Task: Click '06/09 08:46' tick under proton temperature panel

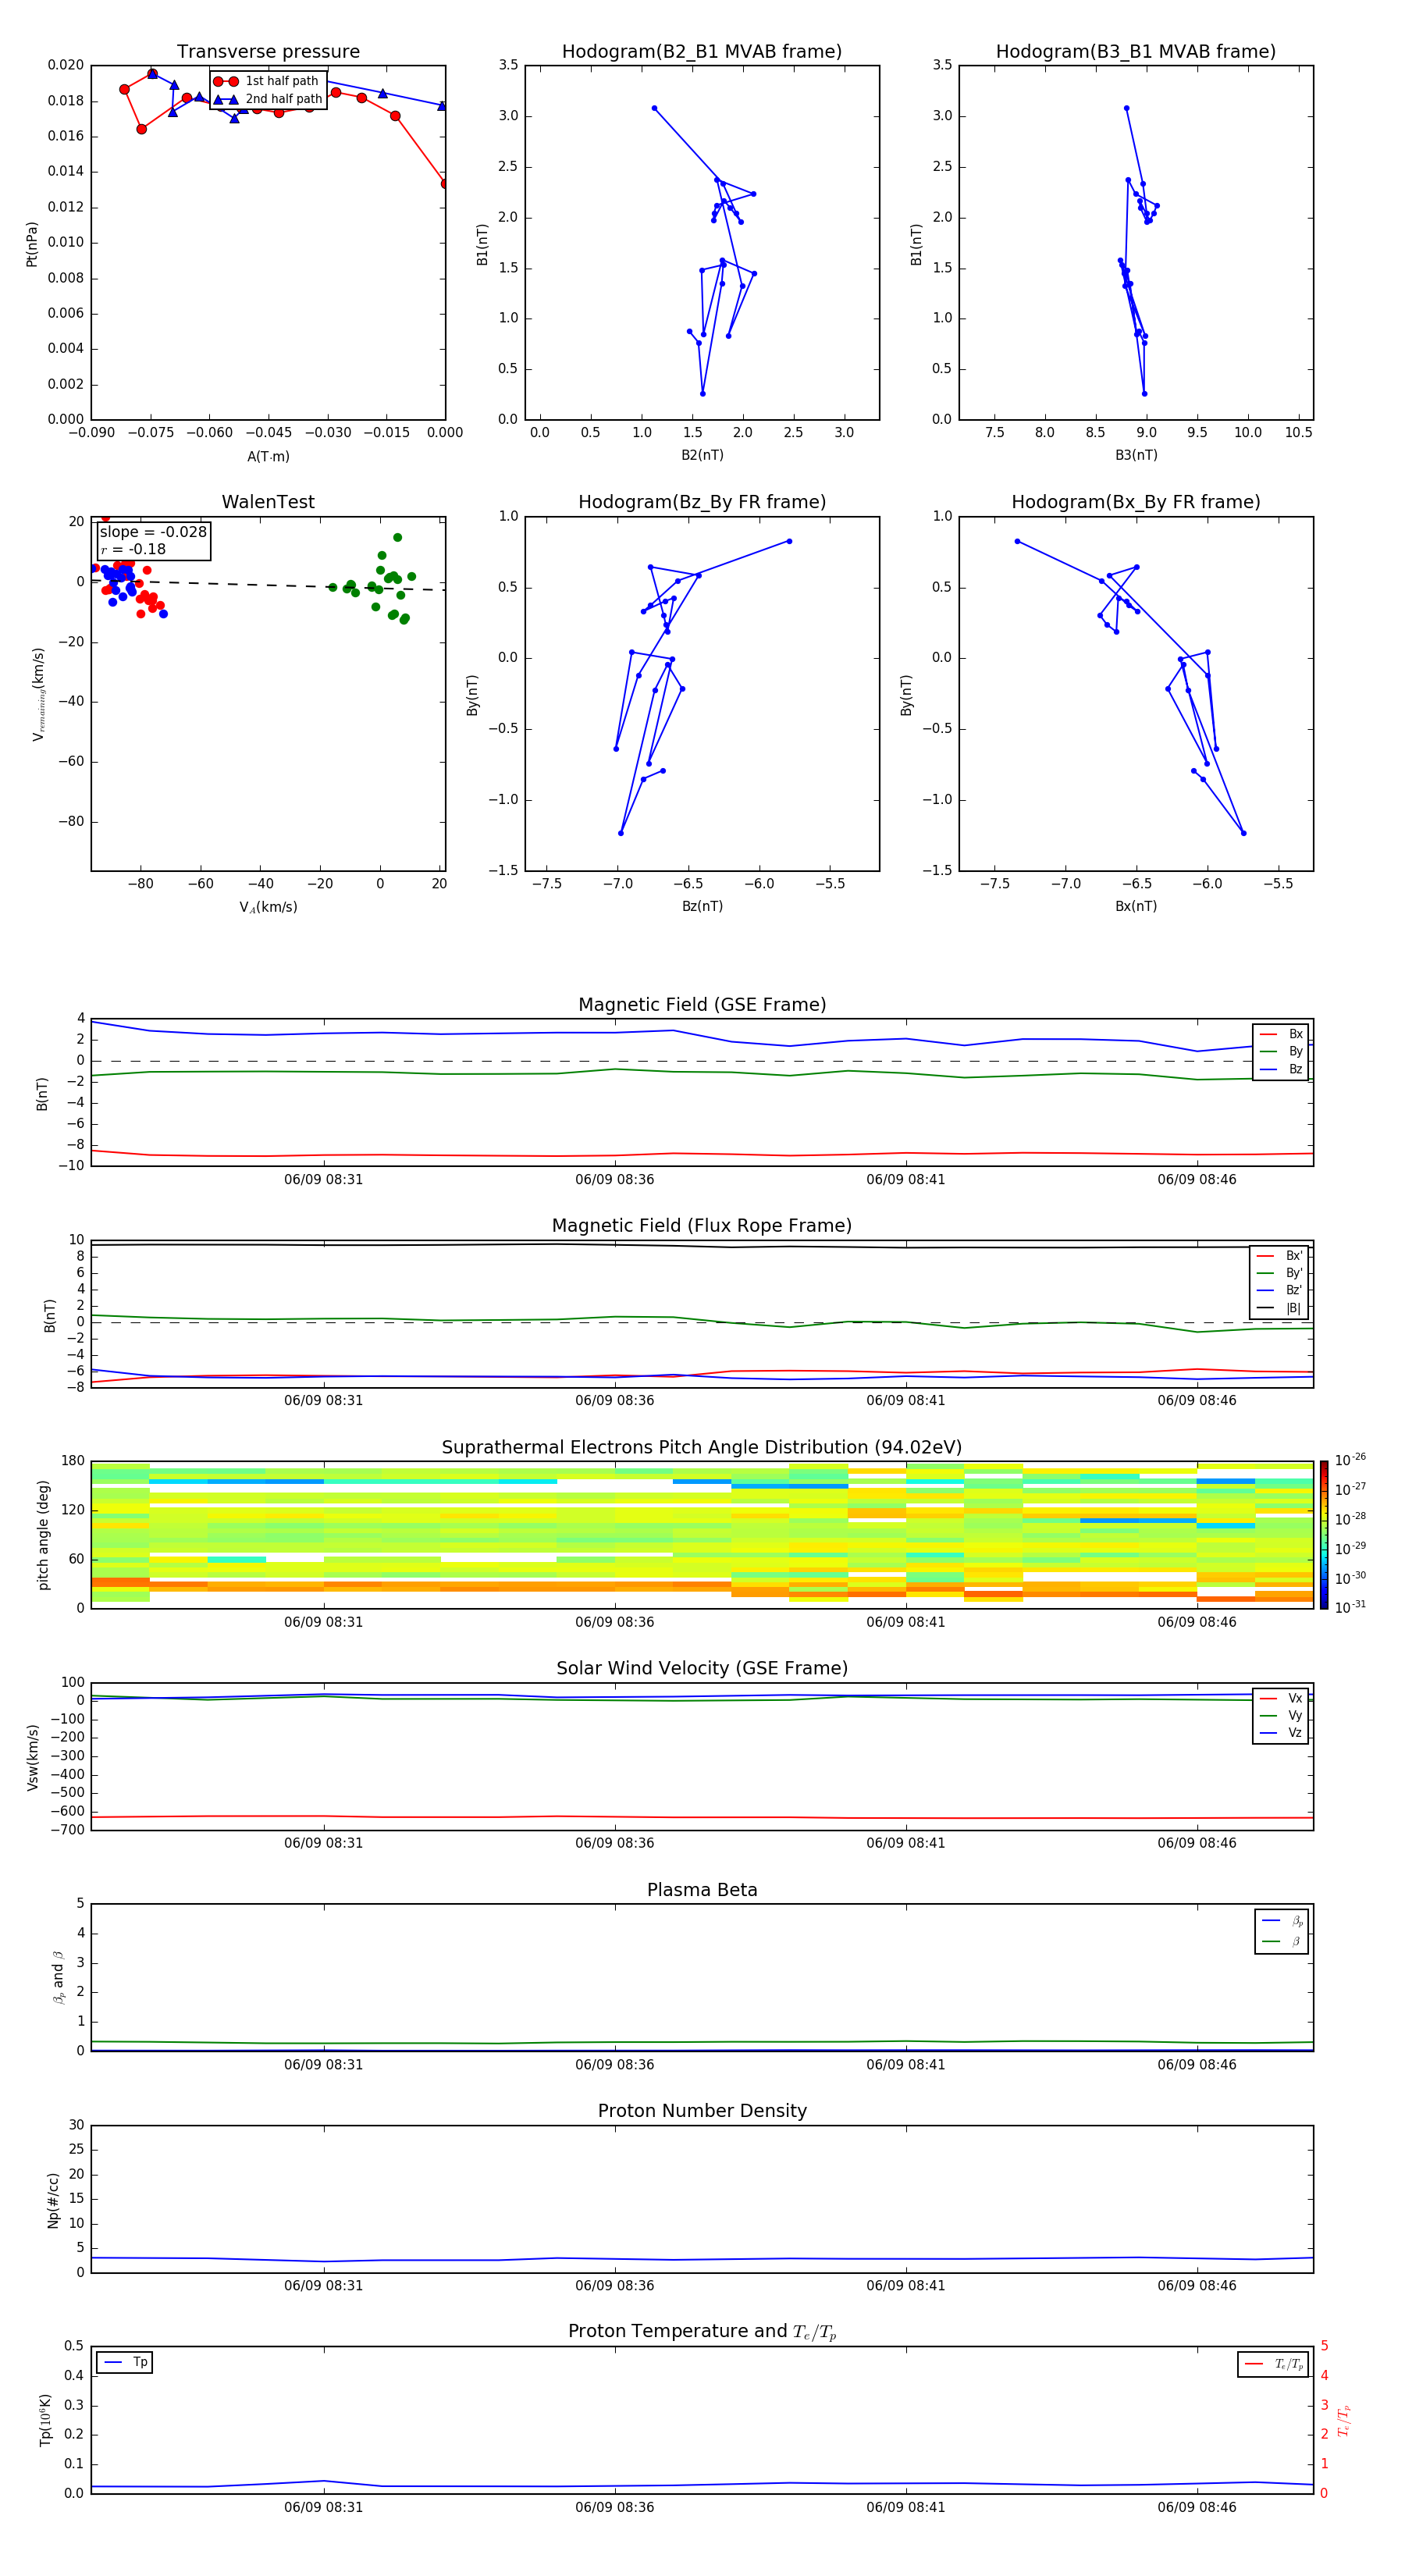Action: pyautogui.click(x=1196, y=2508)
